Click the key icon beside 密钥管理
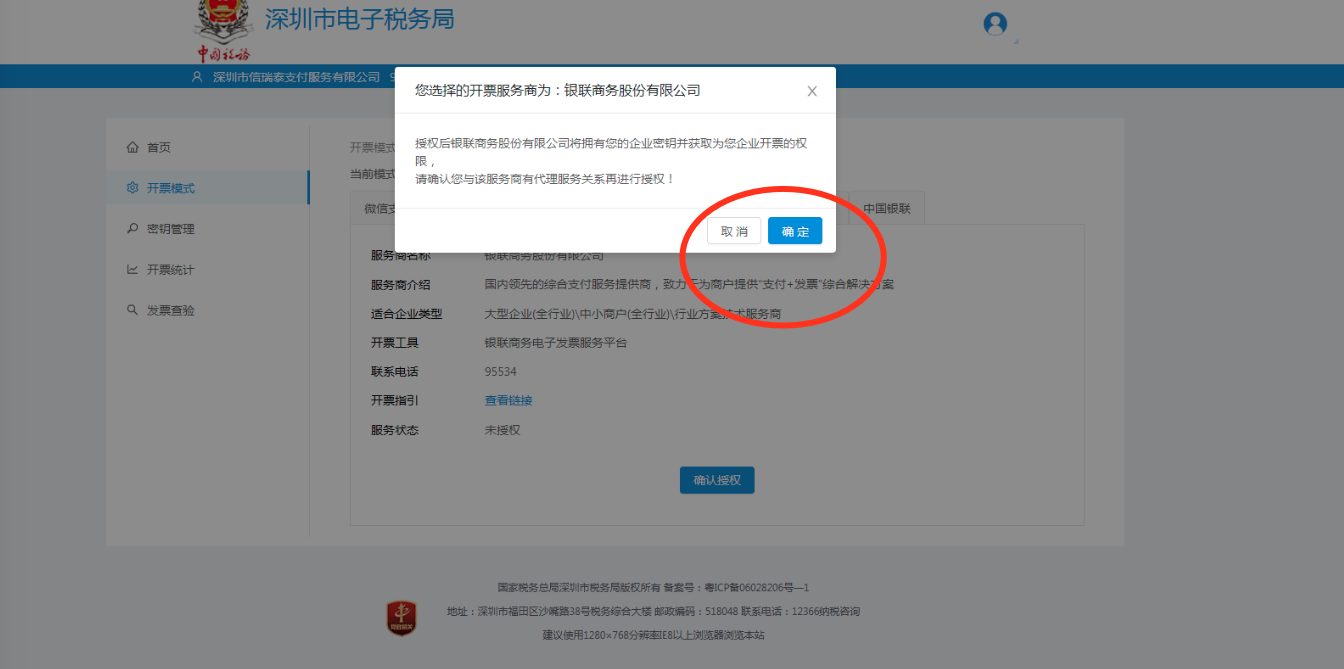Image resolution: width=1344 pixels, height=669 pixels. 133,229
